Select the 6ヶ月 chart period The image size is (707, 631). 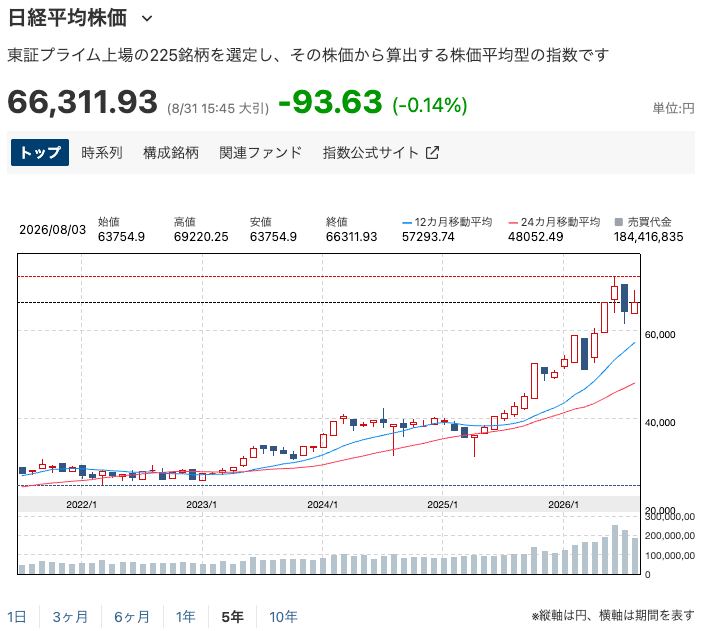point(132,617)
